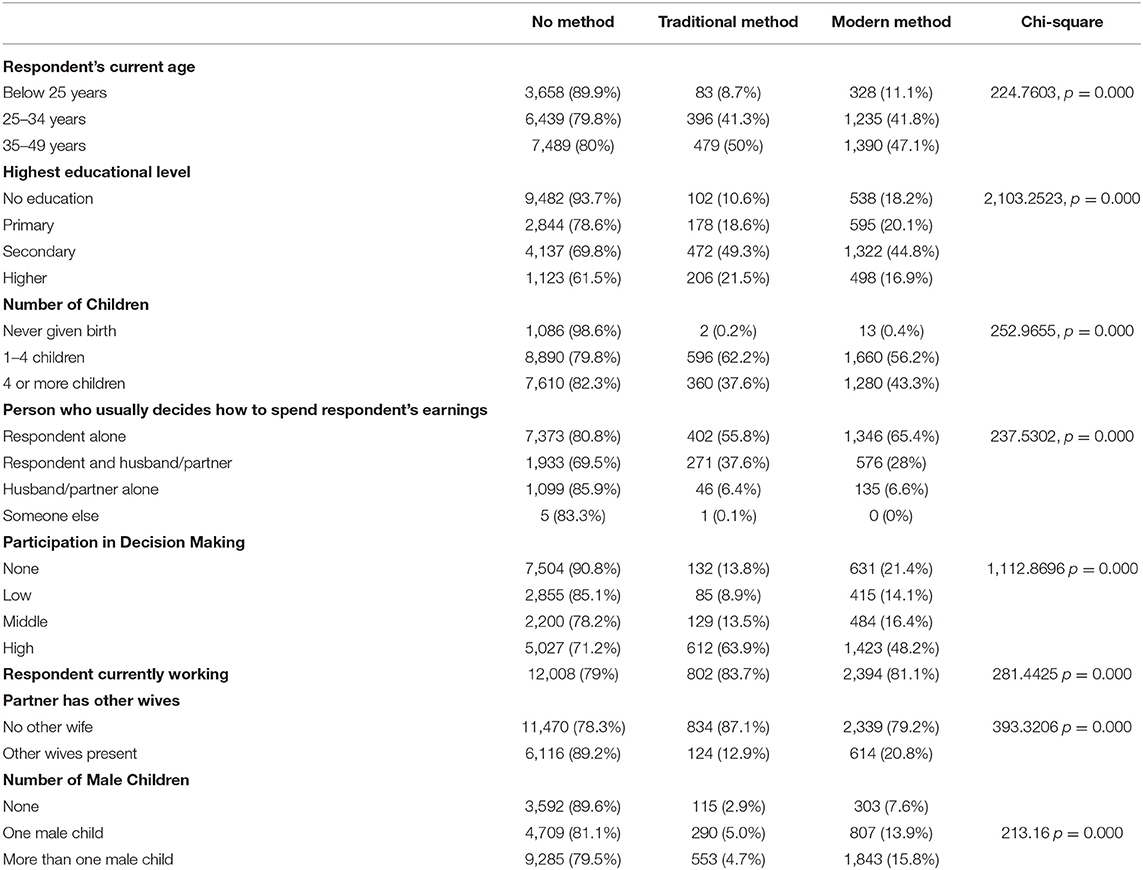Select the cell '9,482 (93.7%)'
Screen dimensions: 1143x870
(573, 198)
